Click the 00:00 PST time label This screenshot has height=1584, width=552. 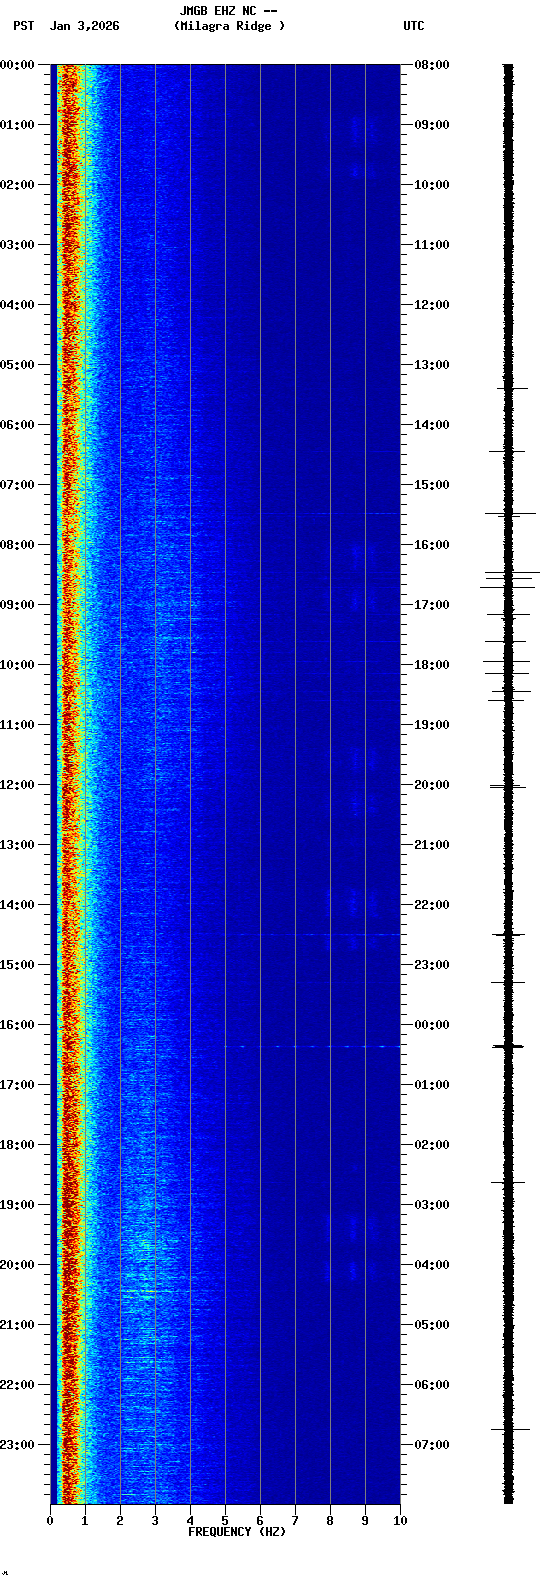(18, 65)
